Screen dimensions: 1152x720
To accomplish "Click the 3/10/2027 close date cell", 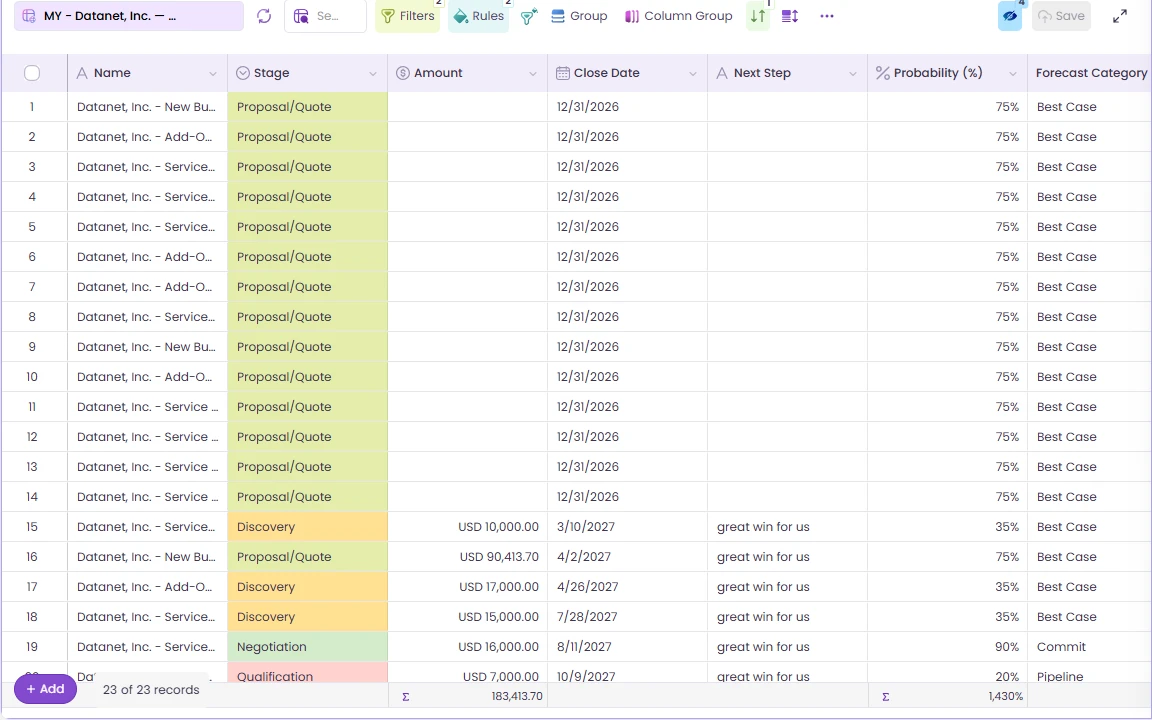I will coord(627,527).
